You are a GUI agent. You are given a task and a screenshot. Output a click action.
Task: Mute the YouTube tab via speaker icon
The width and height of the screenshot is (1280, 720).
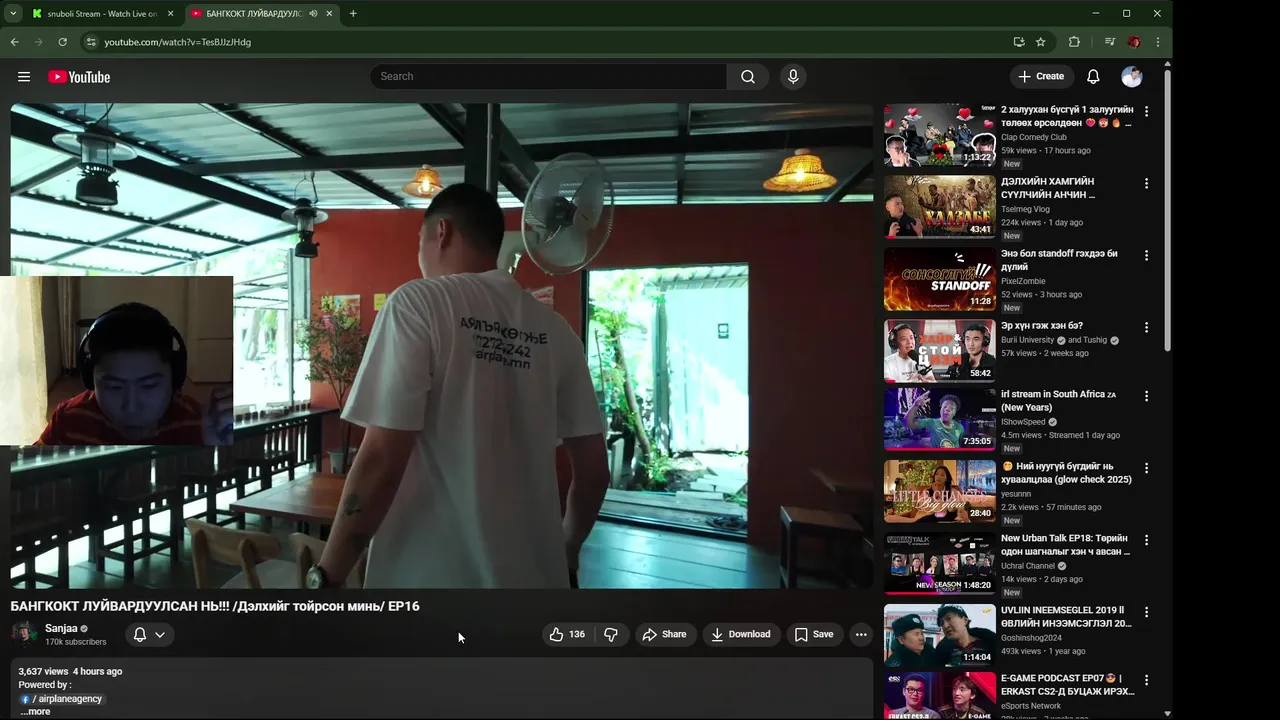(313, 14)
